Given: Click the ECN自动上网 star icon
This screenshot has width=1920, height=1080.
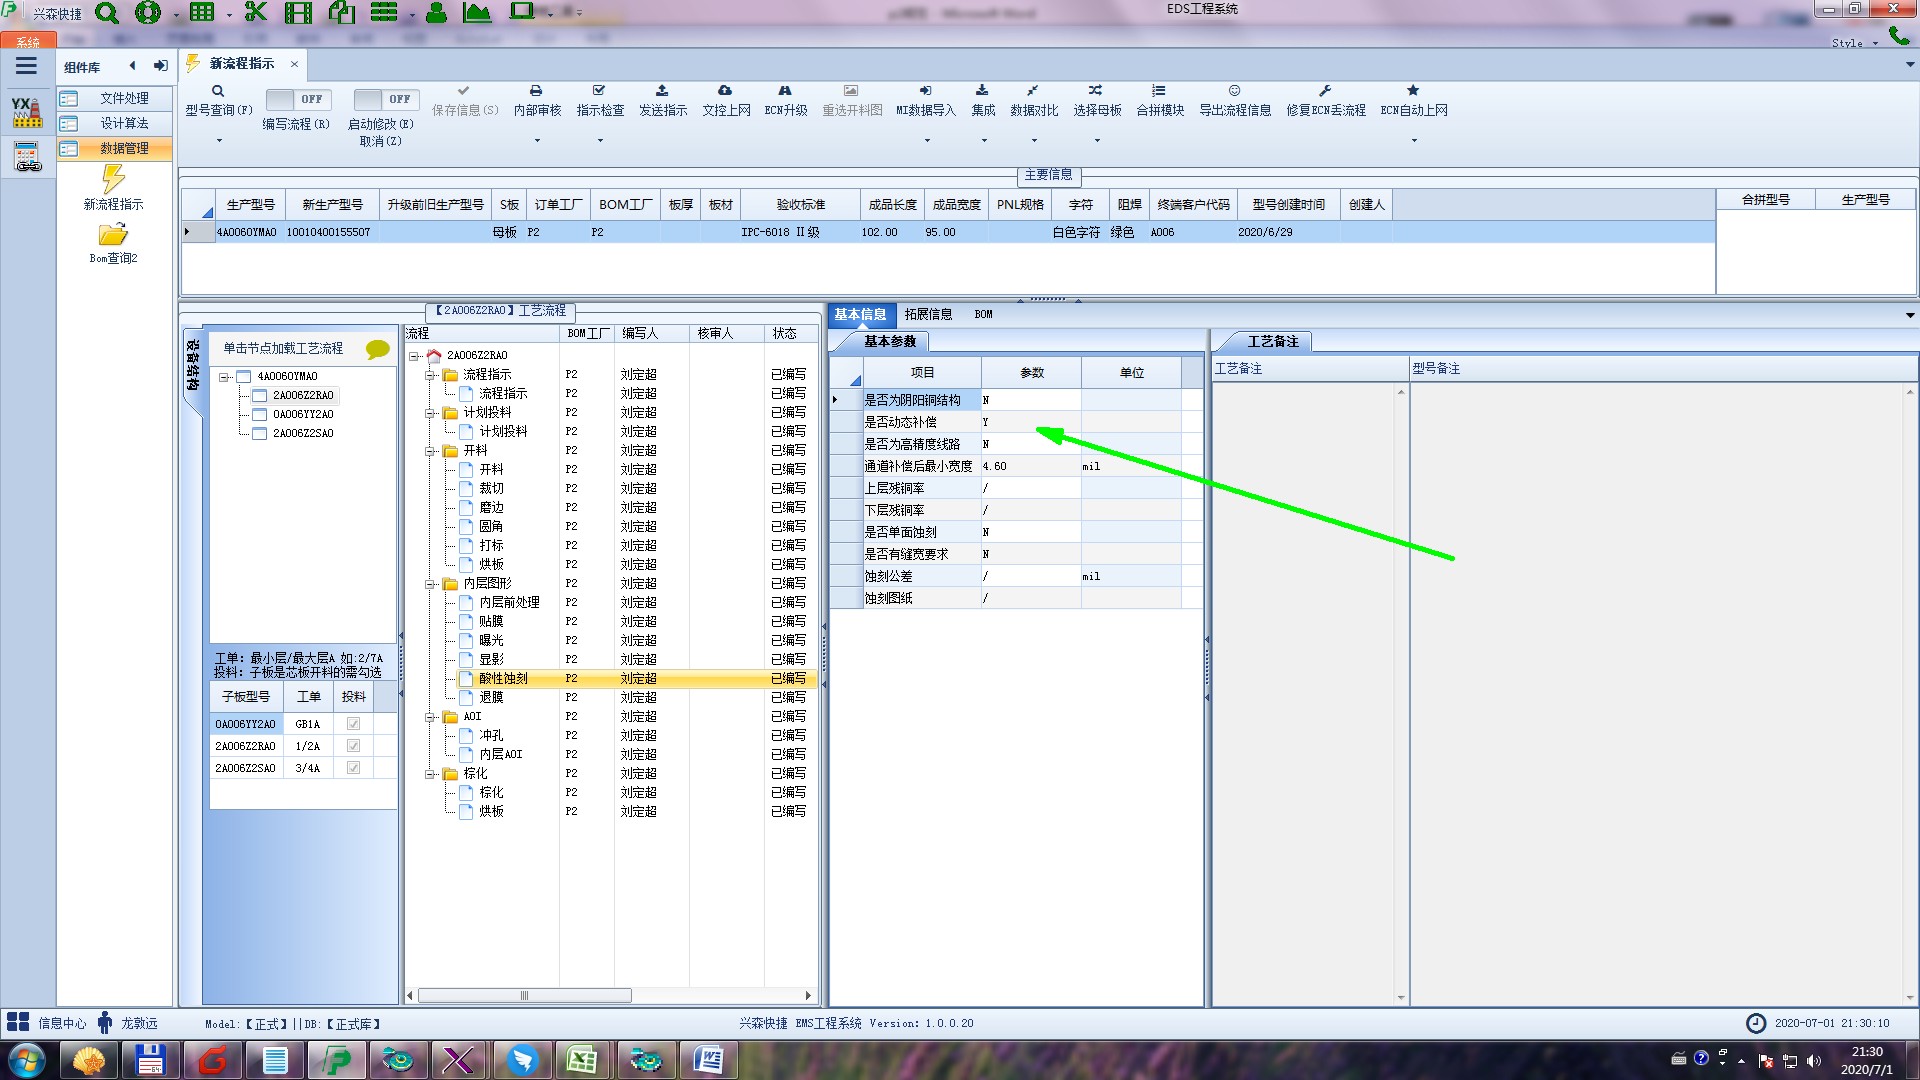Looking at the screenshot, I should [x=1413, y=91].
